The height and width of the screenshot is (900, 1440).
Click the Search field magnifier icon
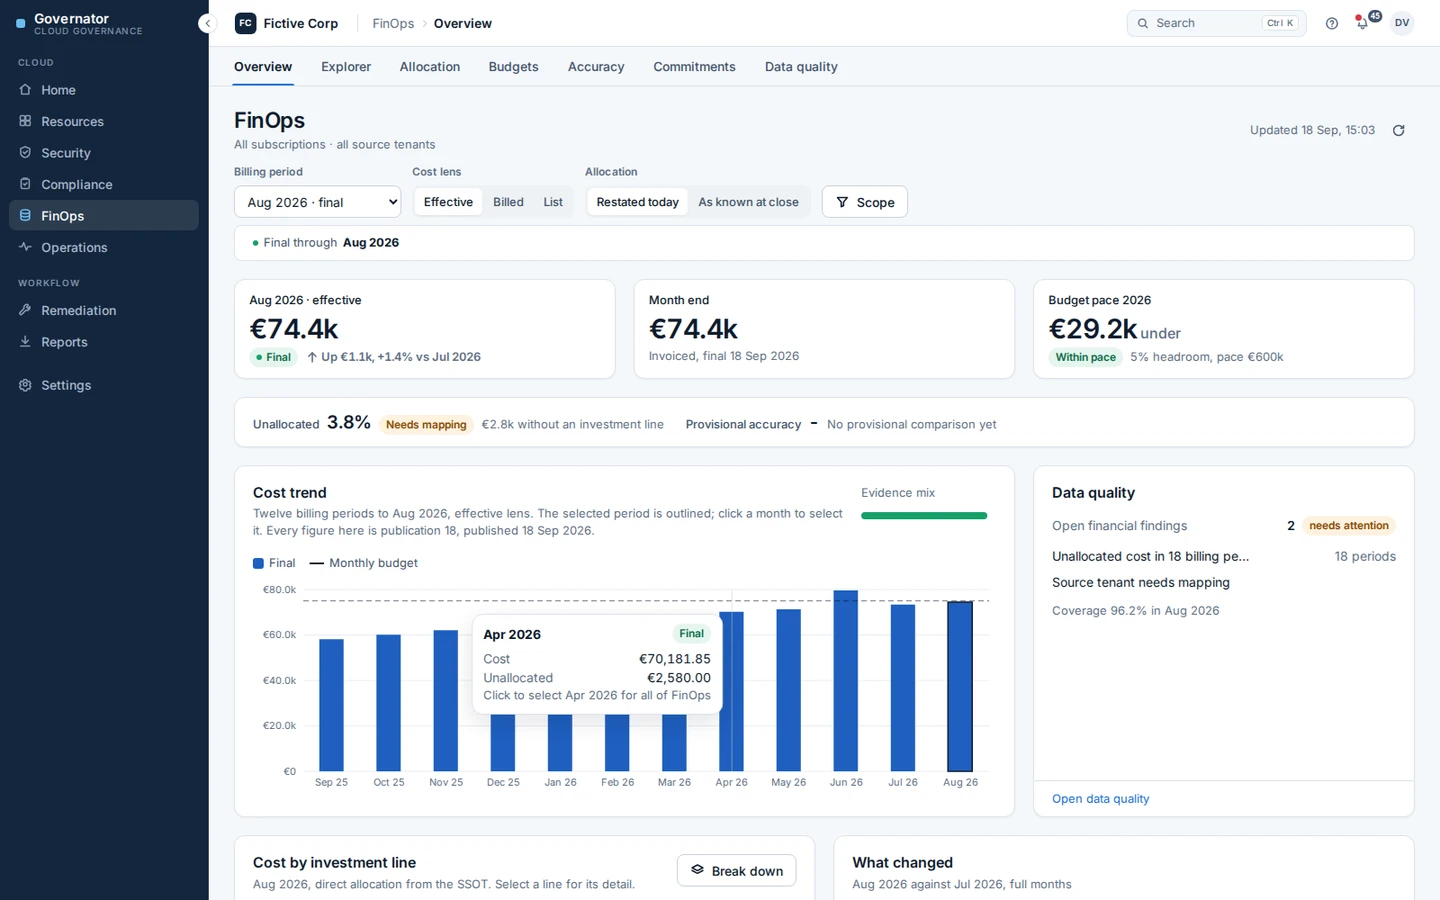pyautogui.click(x=1143, y=23)
